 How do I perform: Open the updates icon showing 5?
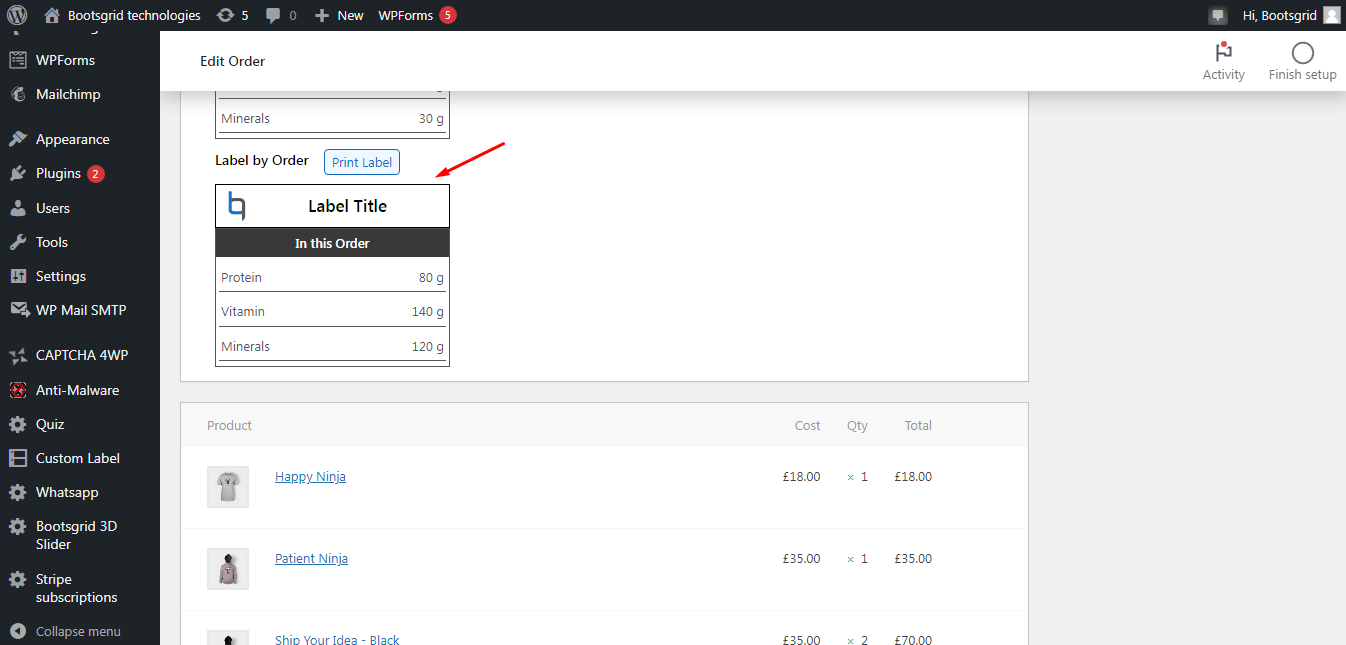(x=225, y=15)
